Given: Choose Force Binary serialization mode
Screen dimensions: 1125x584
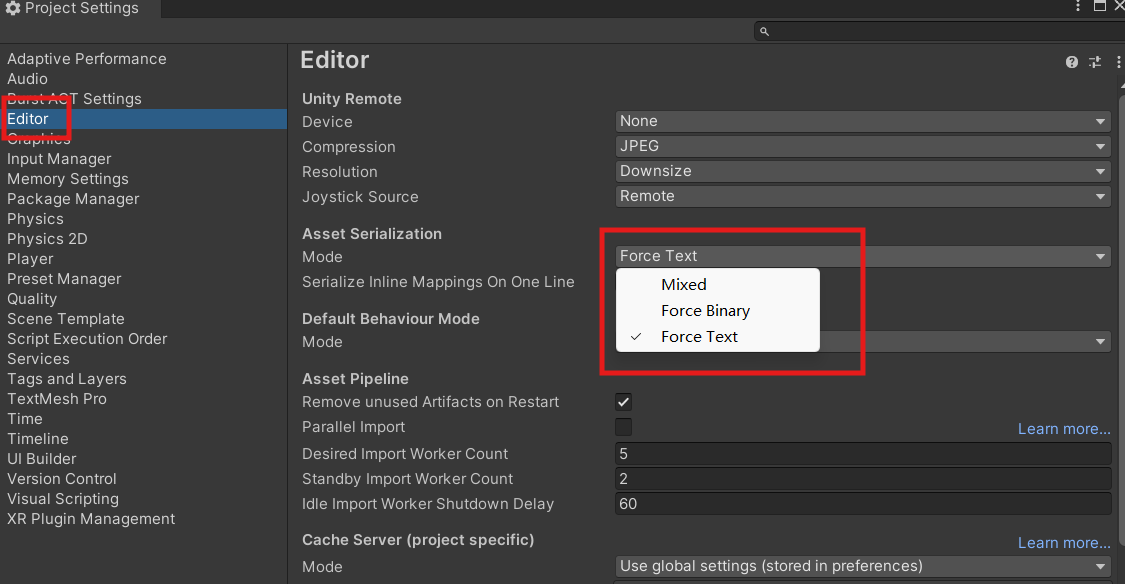Looking at the screenshot, I should pos(717,311).
